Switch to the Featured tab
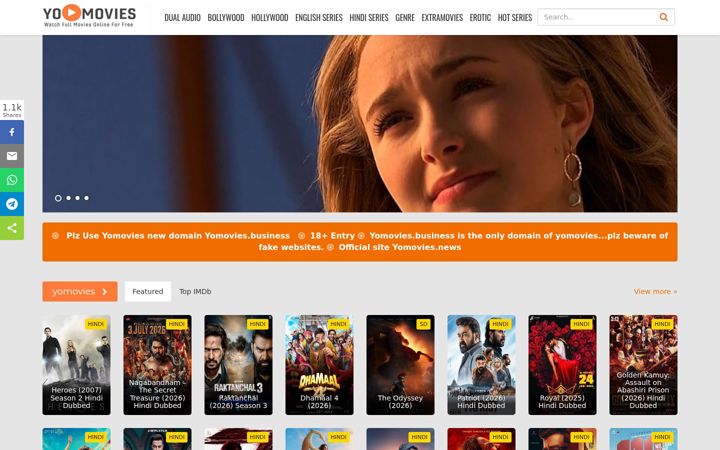The width and height of the screenshot is (720, 450). [x=148, y=292]
